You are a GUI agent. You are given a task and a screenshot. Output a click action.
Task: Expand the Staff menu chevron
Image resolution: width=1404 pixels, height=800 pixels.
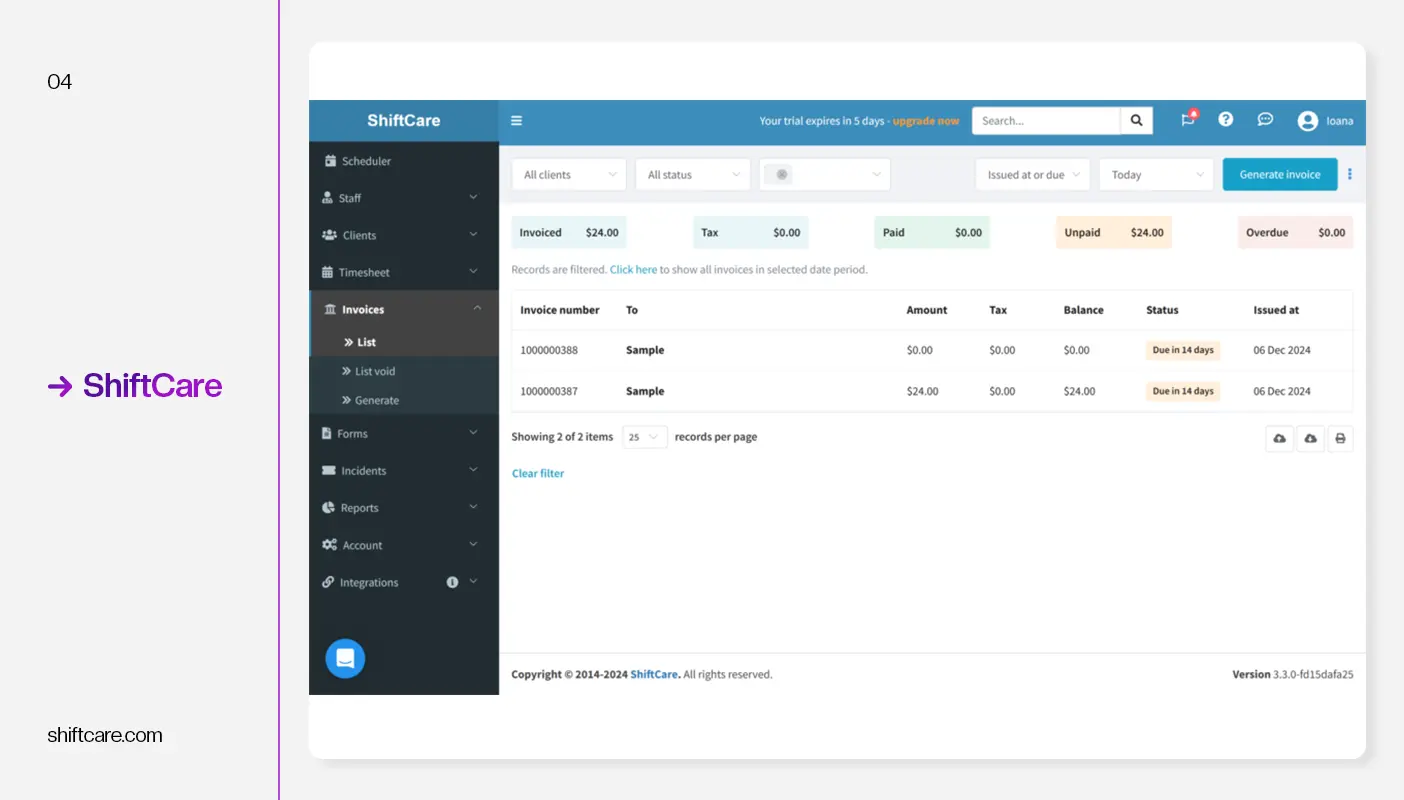point(473,198)
